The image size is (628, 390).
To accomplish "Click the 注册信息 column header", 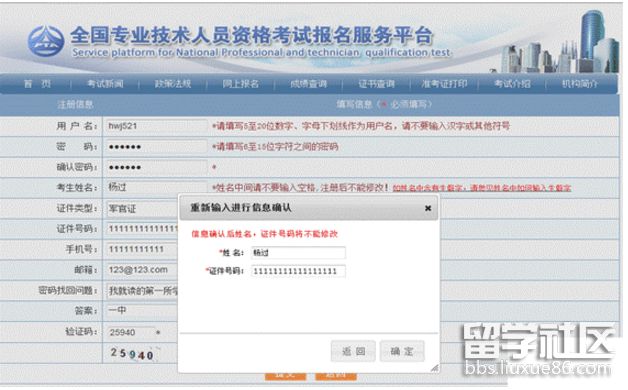I will [x=75, y=105].
